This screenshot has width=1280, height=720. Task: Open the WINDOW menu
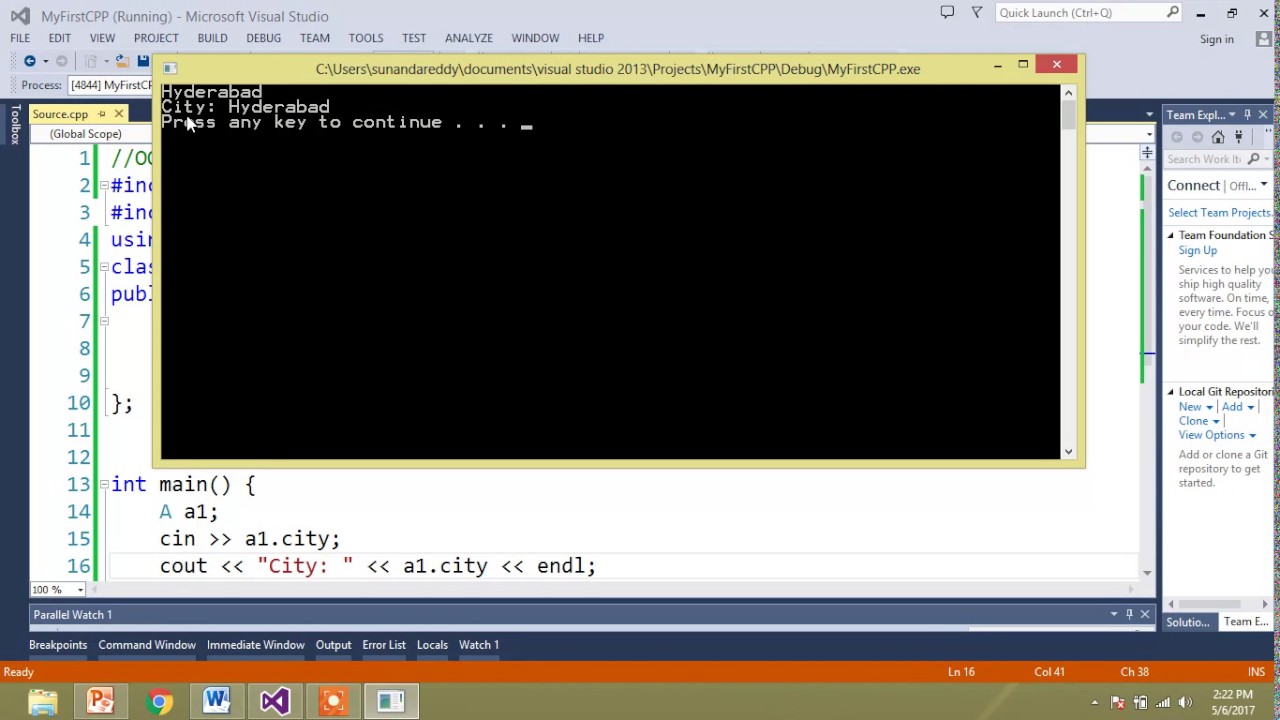(535, 38)
